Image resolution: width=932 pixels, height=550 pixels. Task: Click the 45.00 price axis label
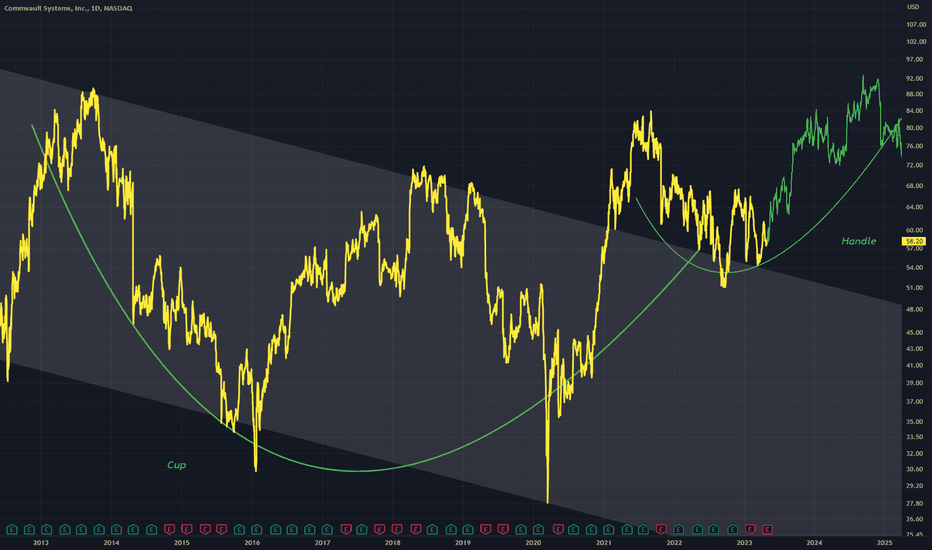click(916, 332)
